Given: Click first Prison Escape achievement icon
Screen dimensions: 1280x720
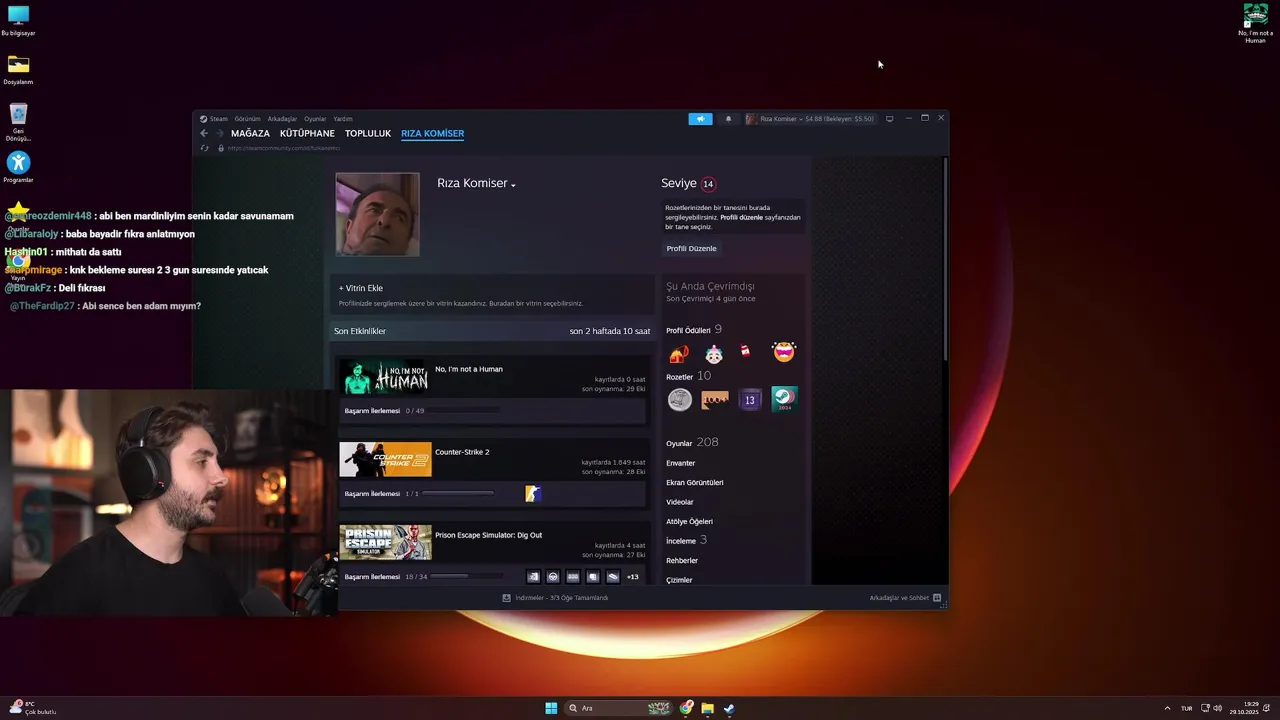Looking at the screenshot, I should point(533,577).
